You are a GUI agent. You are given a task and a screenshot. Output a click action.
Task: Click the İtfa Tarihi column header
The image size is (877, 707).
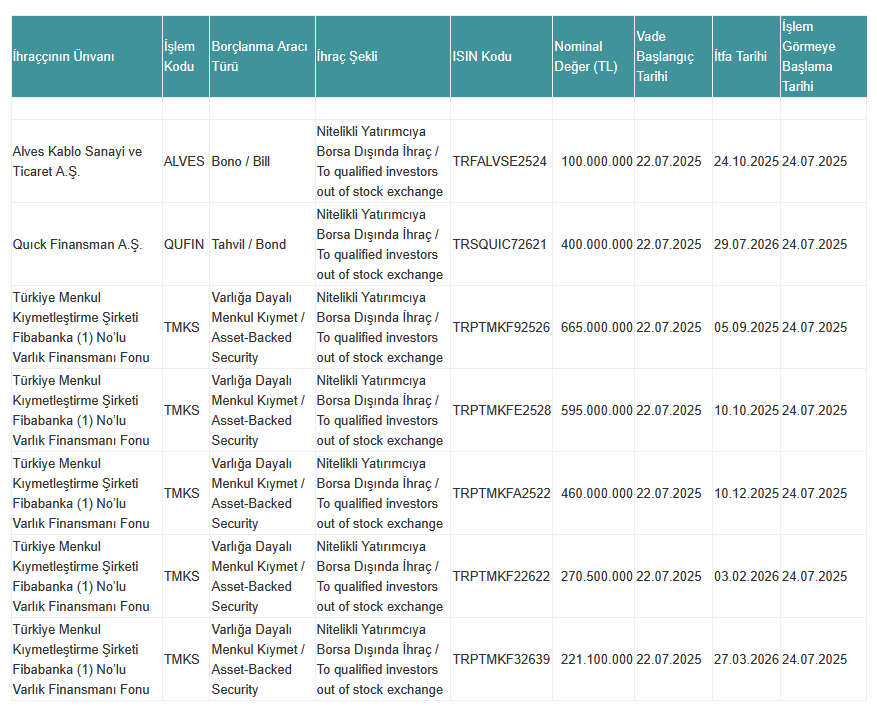click(x=746, y=56)
